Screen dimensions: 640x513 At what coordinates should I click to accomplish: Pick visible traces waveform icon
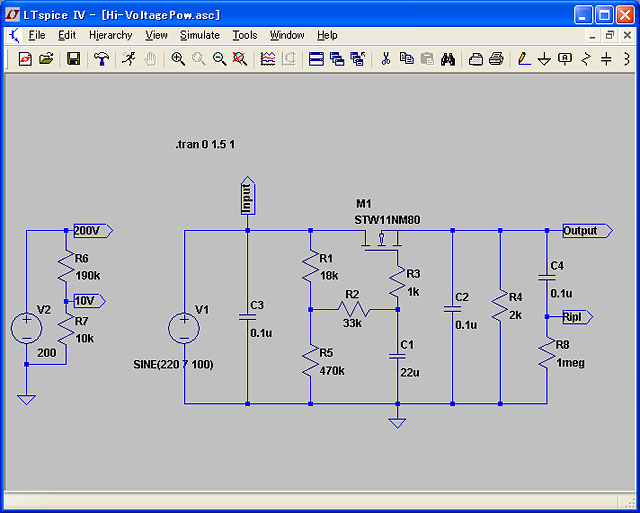coord(268,60)
